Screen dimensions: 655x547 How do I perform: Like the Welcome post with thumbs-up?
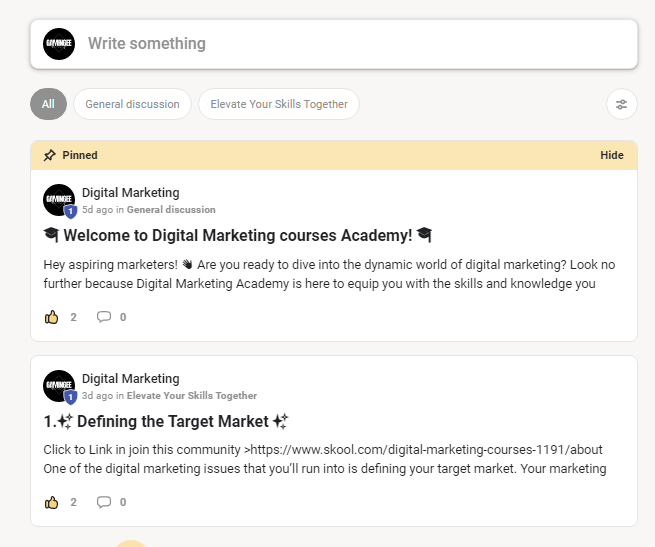coord(52,317)
